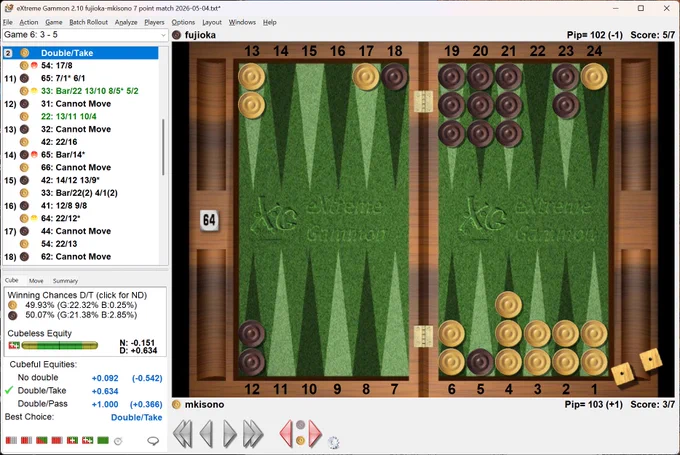This screenshot has height=455, width=680.
Task: Open the Game 6: 3 - 5 dropdown
Action: [x=85, y=35]
